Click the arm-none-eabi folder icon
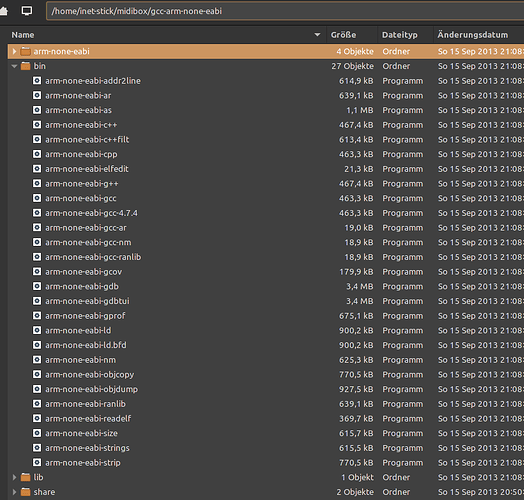Viewport: 524px width, 500px height. [25, 51]
